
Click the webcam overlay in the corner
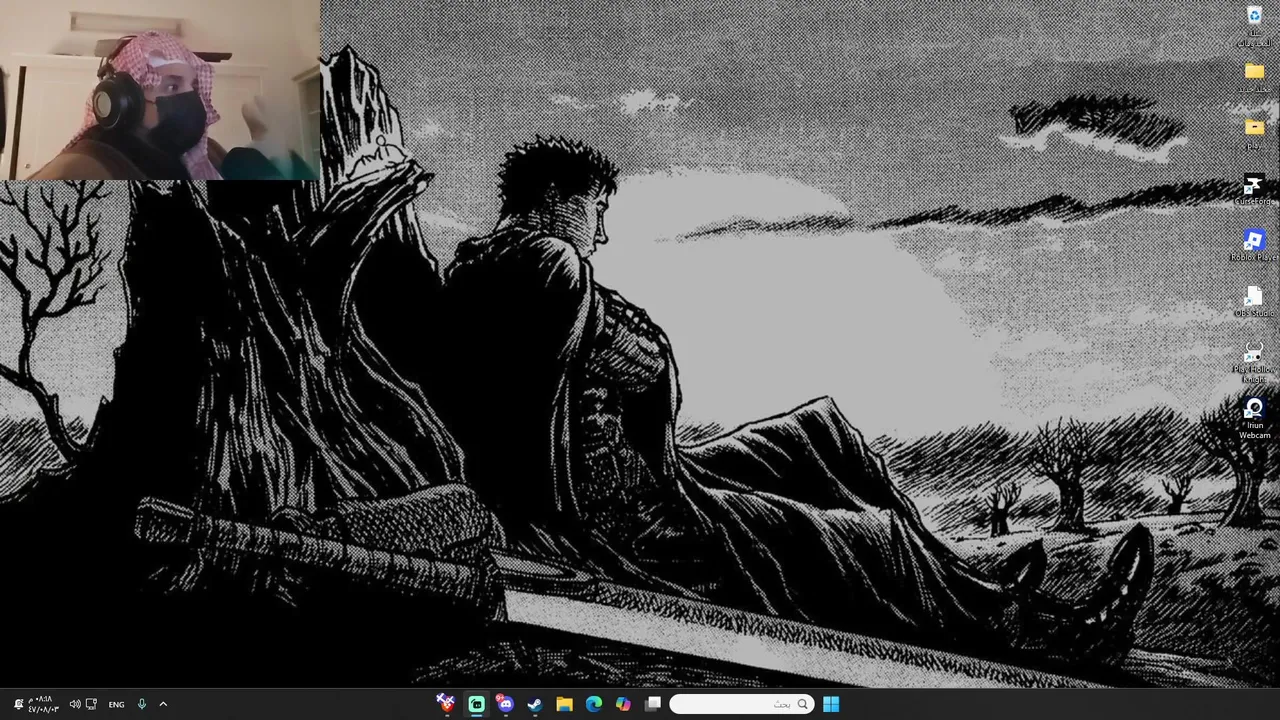pyautogui.click(x=160, y=90)
